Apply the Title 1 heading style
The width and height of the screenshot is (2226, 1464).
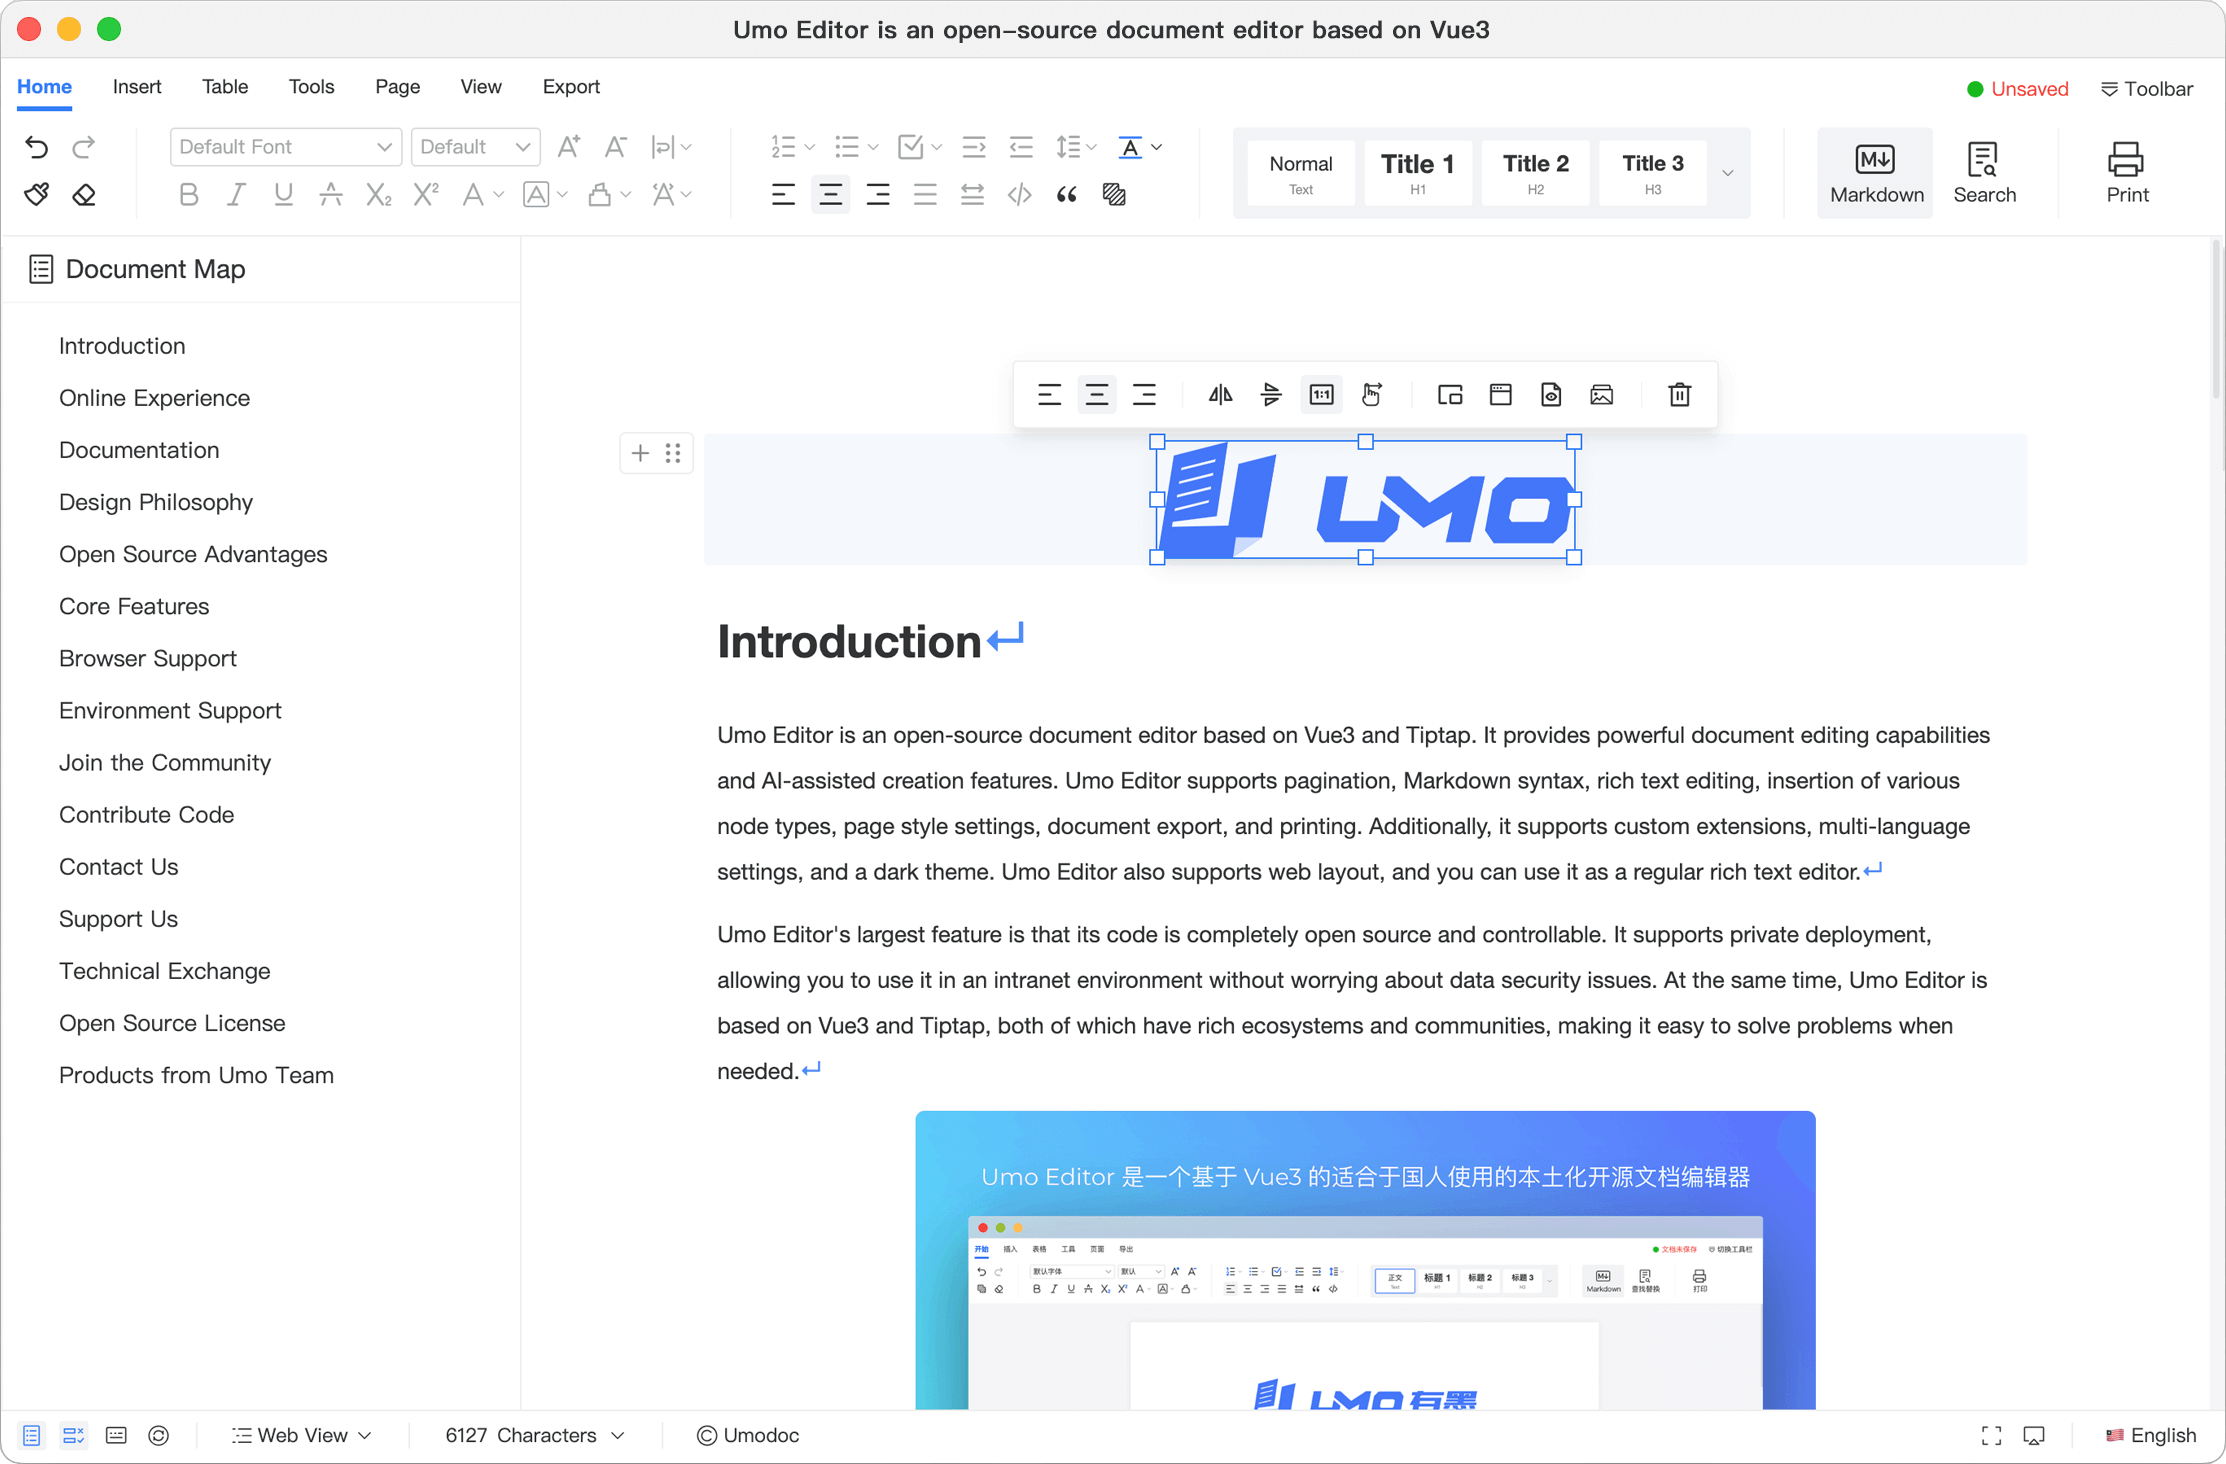coord(1417,172)
